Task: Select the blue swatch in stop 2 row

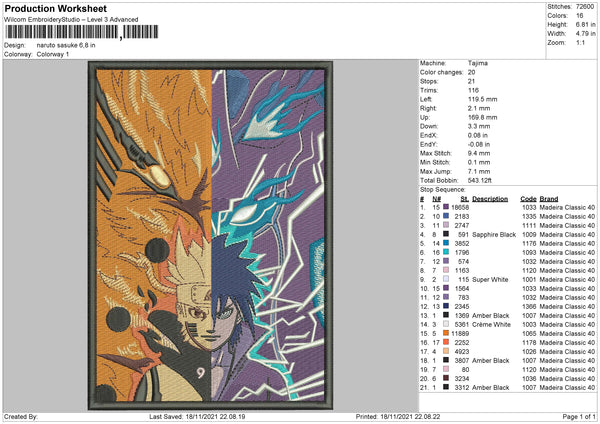Action: pyautogui.click(x=446, y=216)
